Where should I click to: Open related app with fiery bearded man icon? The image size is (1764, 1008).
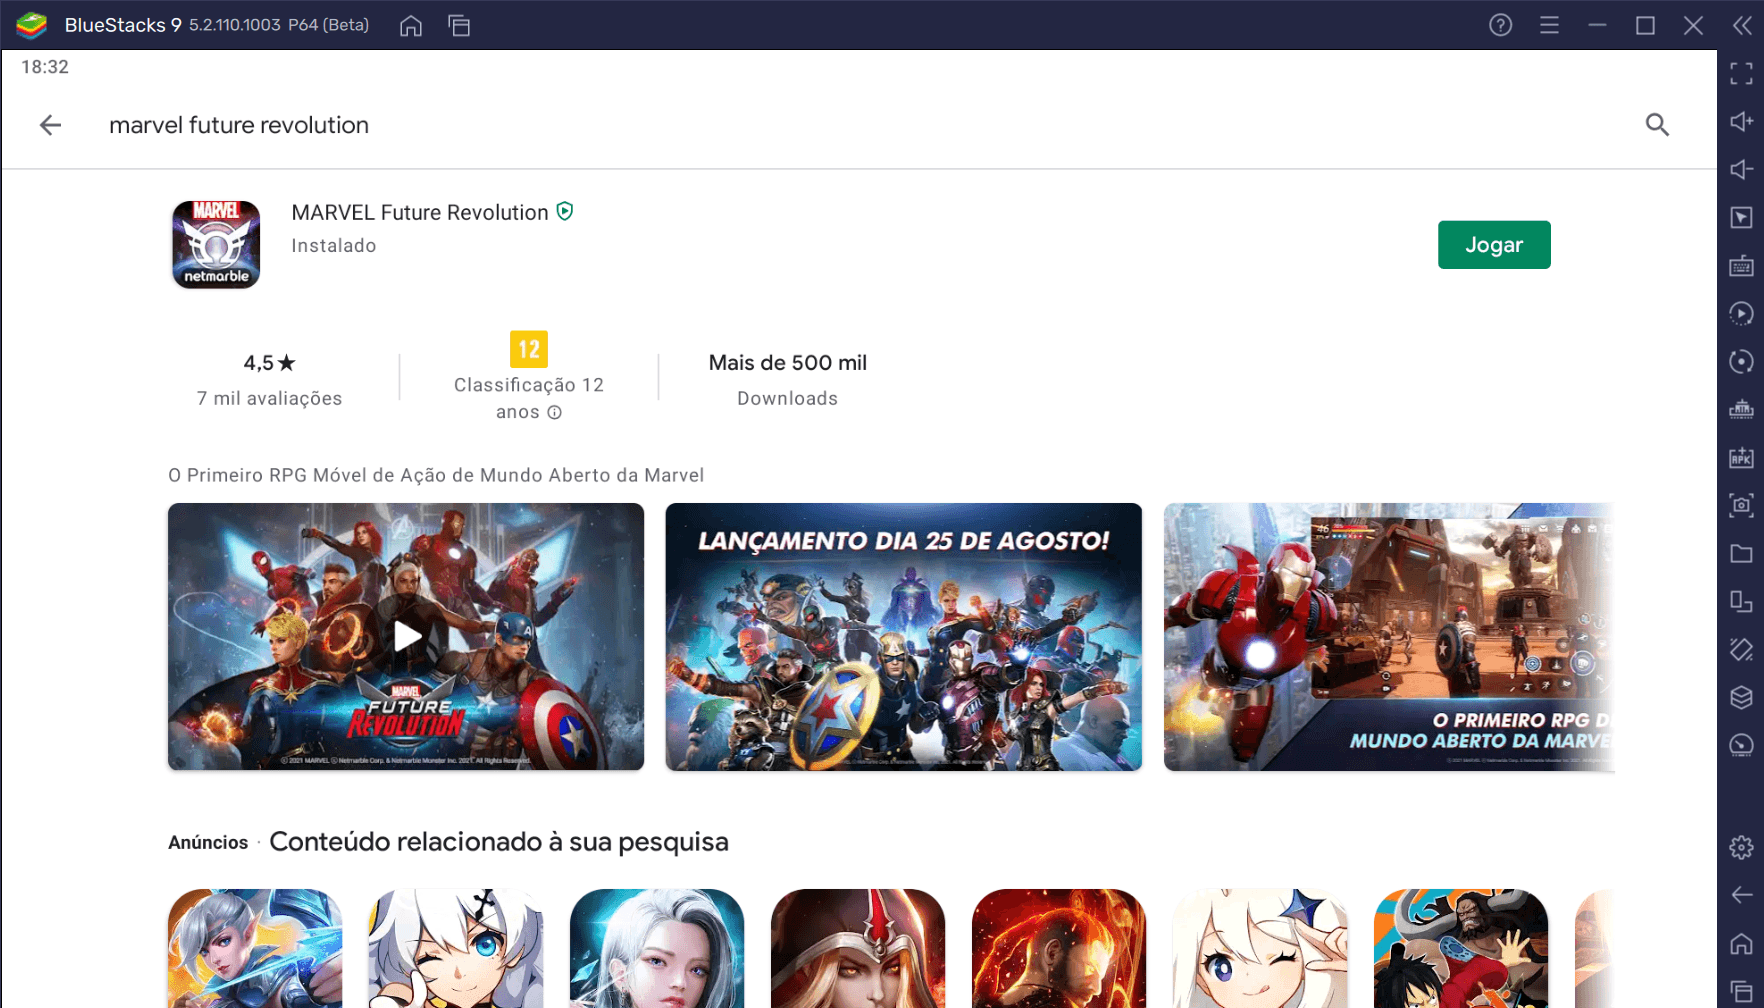pyautogui.click(x=1059, y=948)
